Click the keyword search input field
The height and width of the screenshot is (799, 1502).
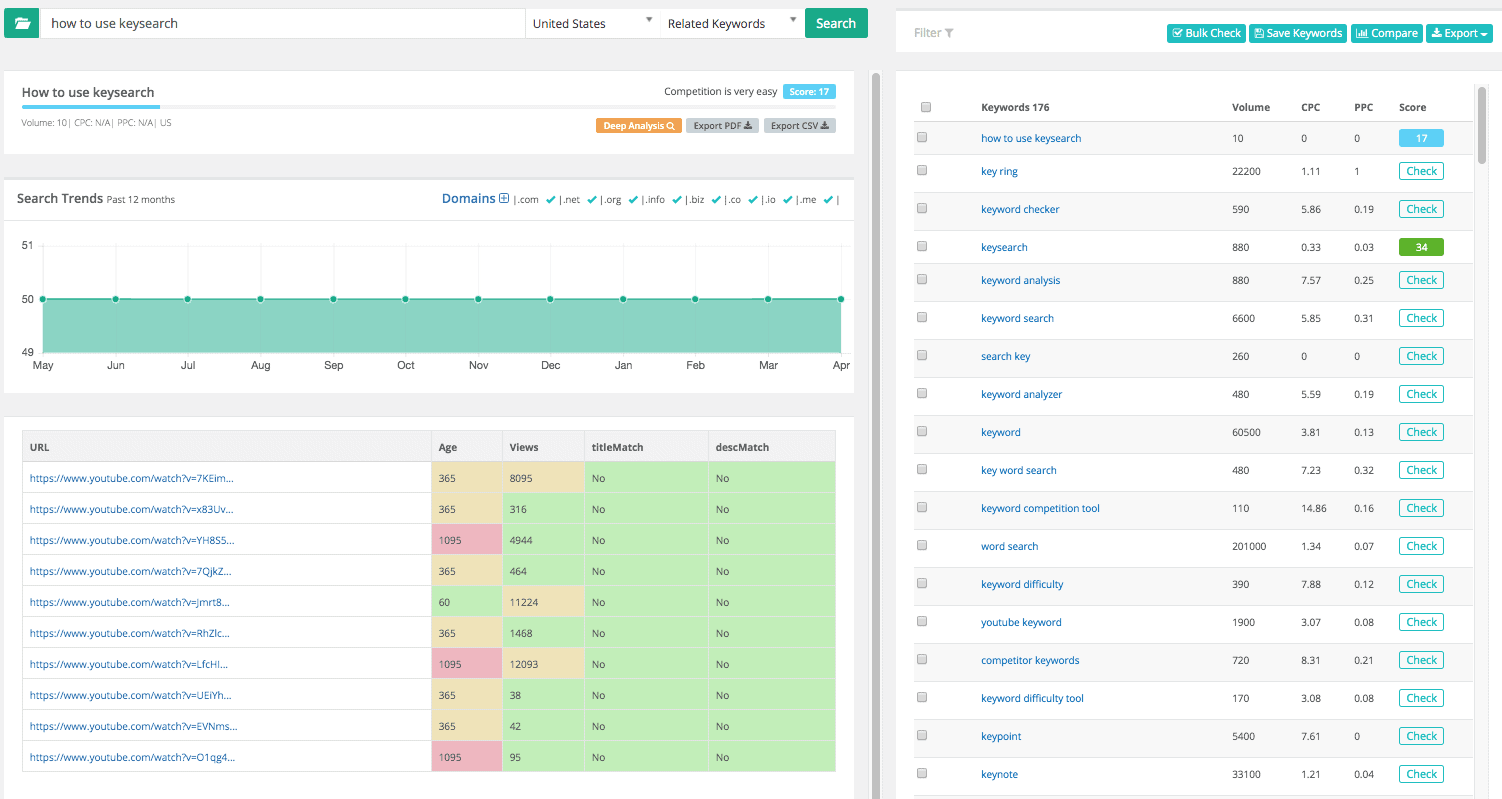283,23
